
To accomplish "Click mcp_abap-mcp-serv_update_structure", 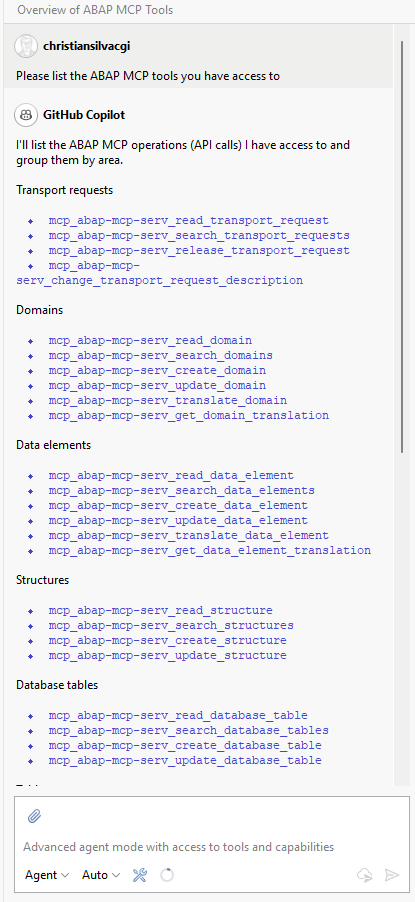I will click(167, 655).
